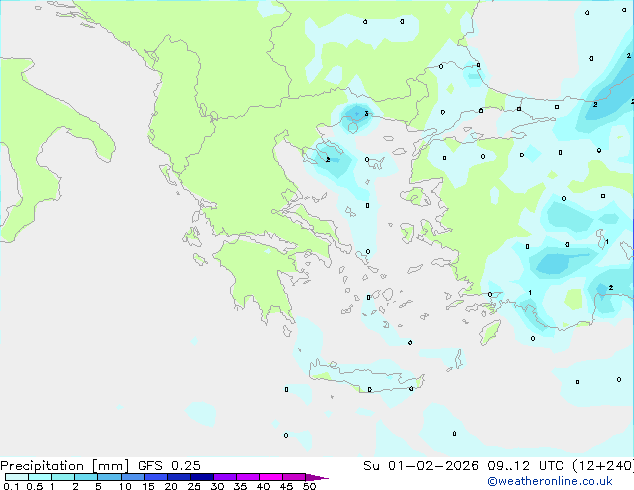Viewport: 634px width, 490px height.
Task: Pick the legend swatch between 5 and 10
Action: 109,477
